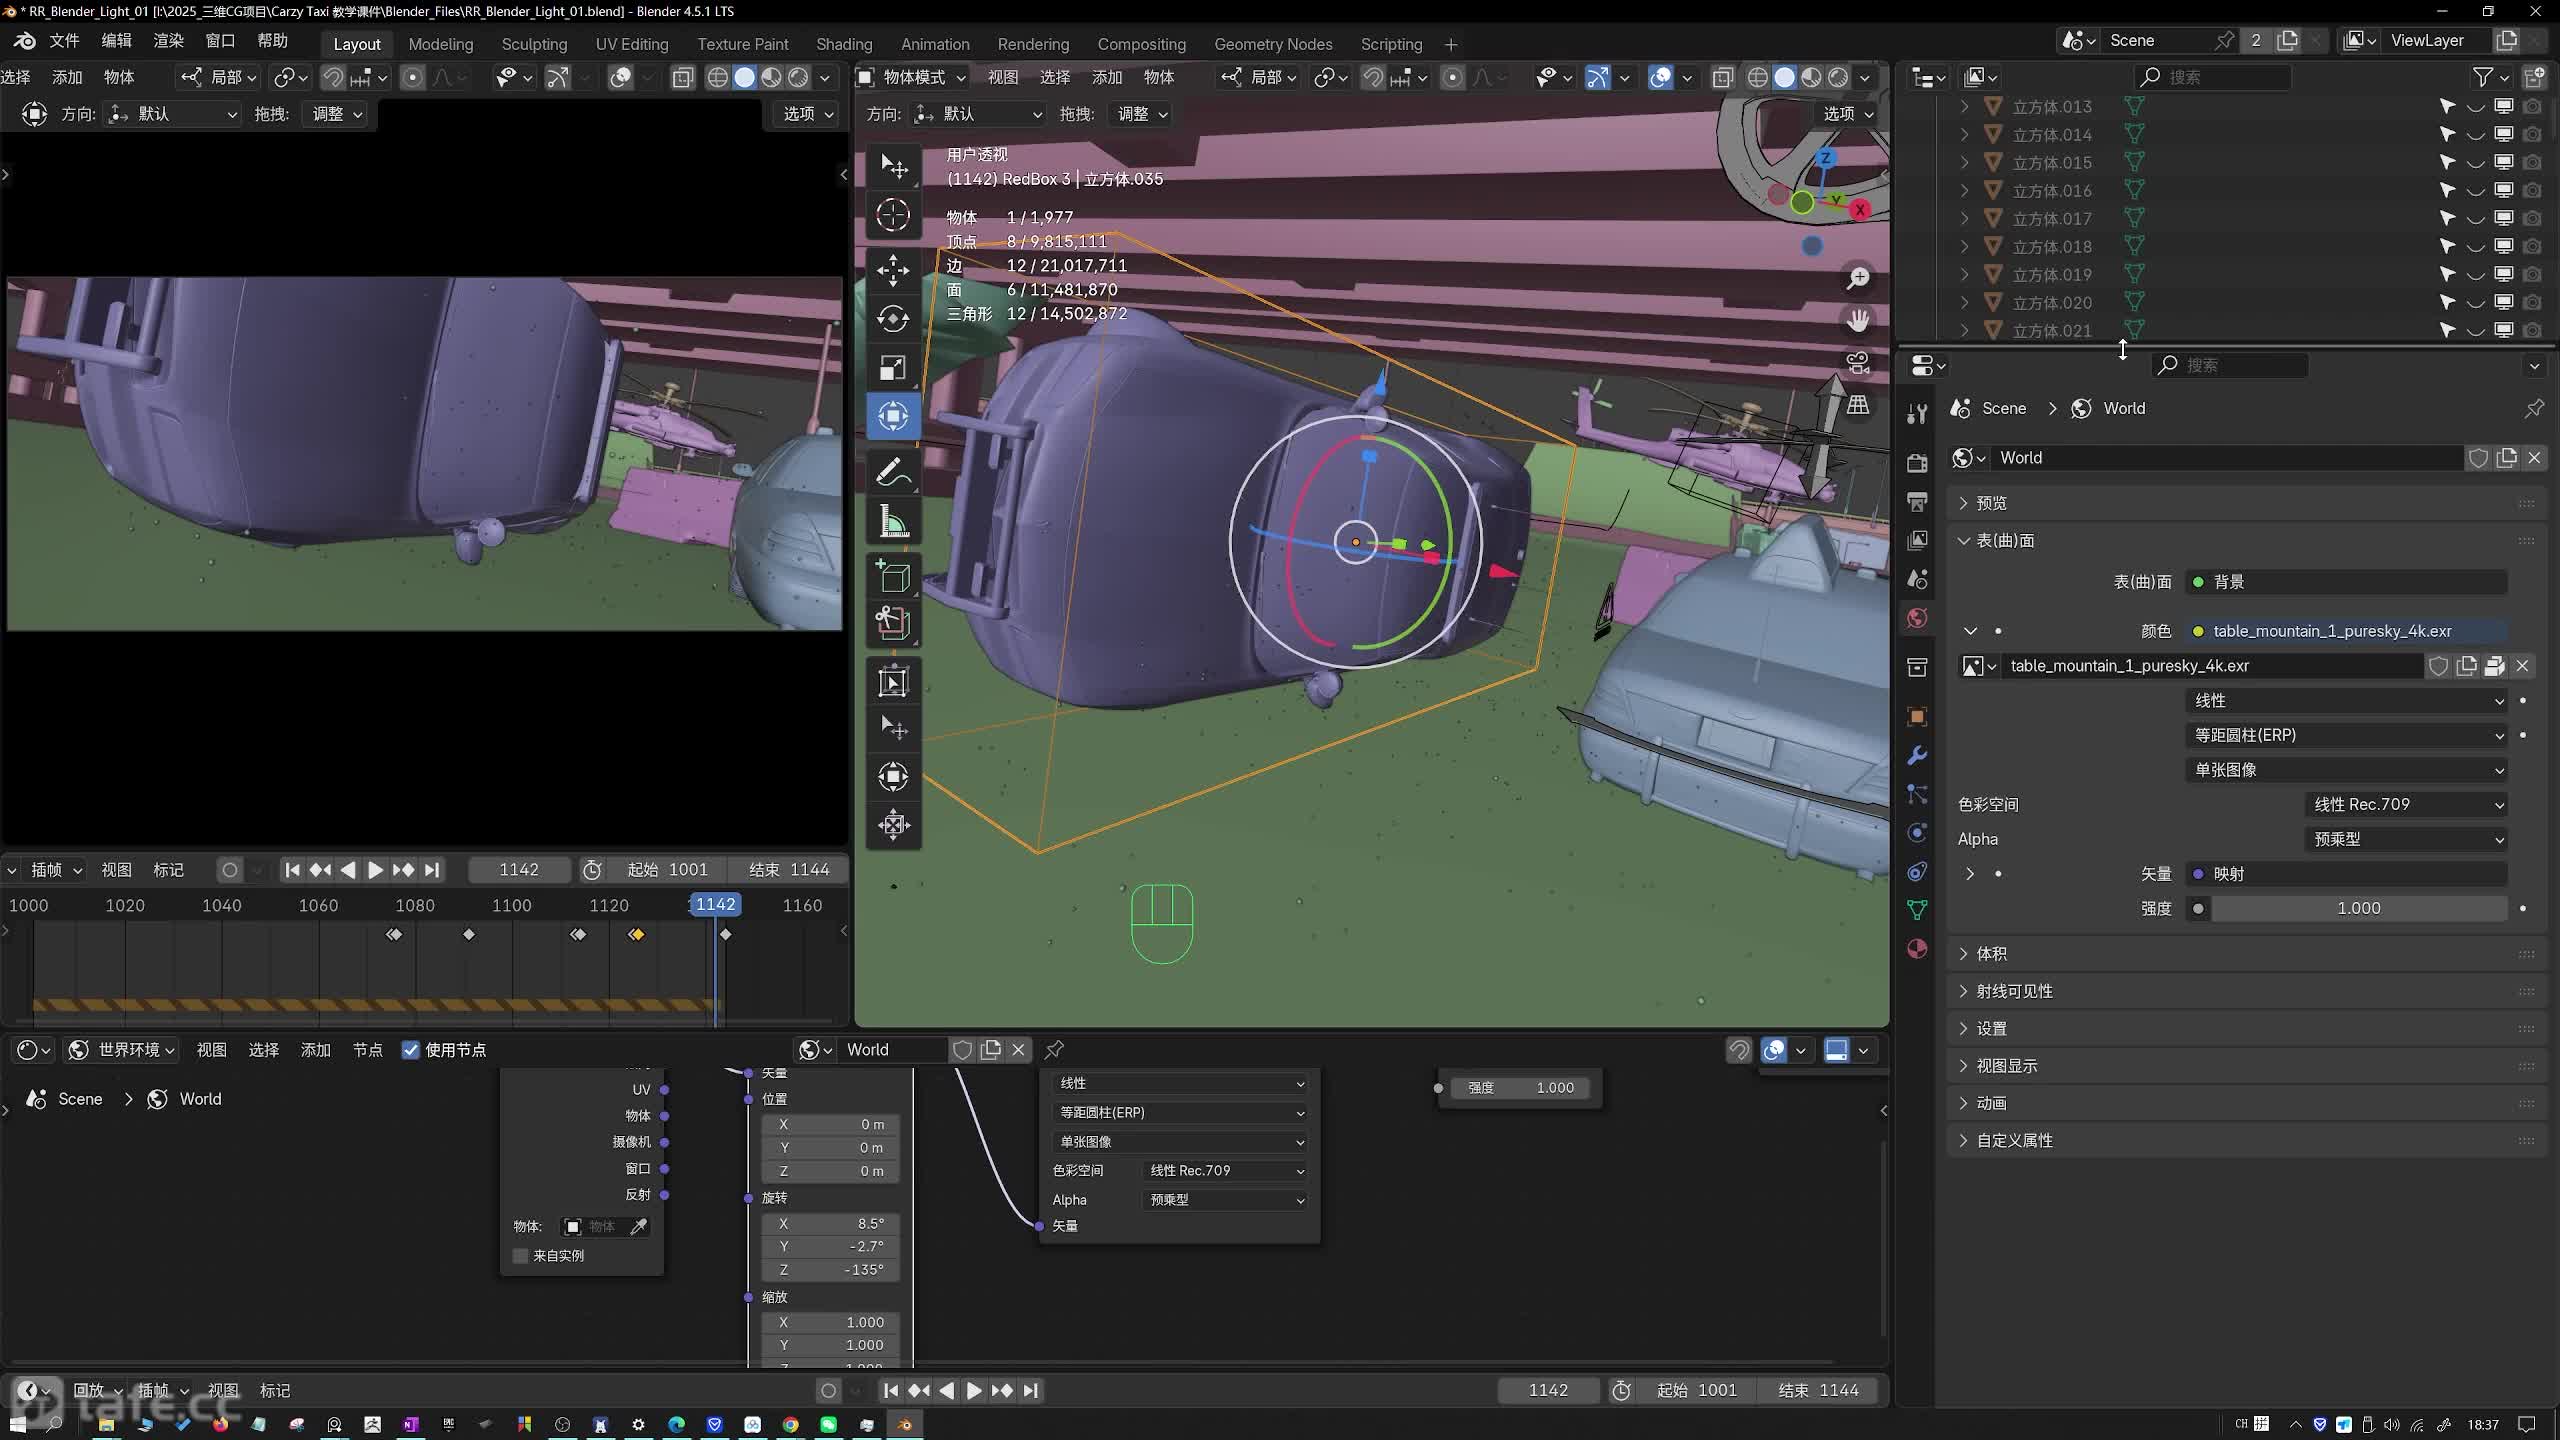
Task: Select the Move tool in viewport toolbar
Action: pyautogui.click(x=893, y=270)
